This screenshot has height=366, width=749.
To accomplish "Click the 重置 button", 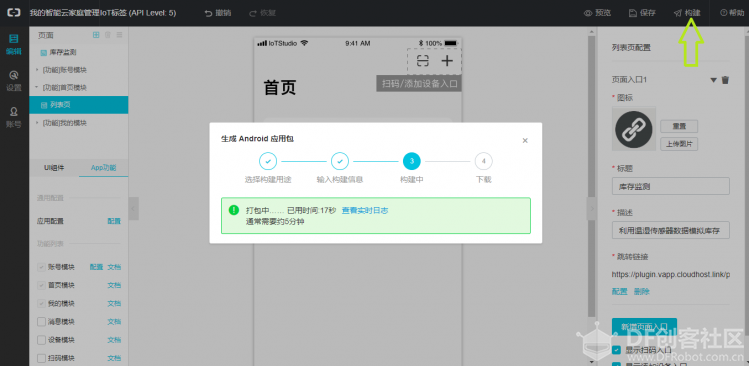I will (679, 126).
